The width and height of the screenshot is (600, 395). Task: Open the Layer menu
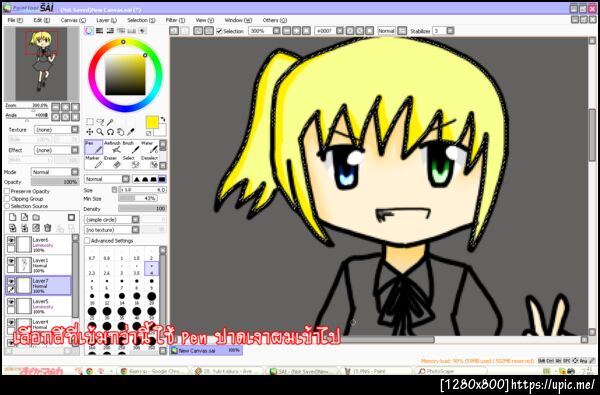106,20
